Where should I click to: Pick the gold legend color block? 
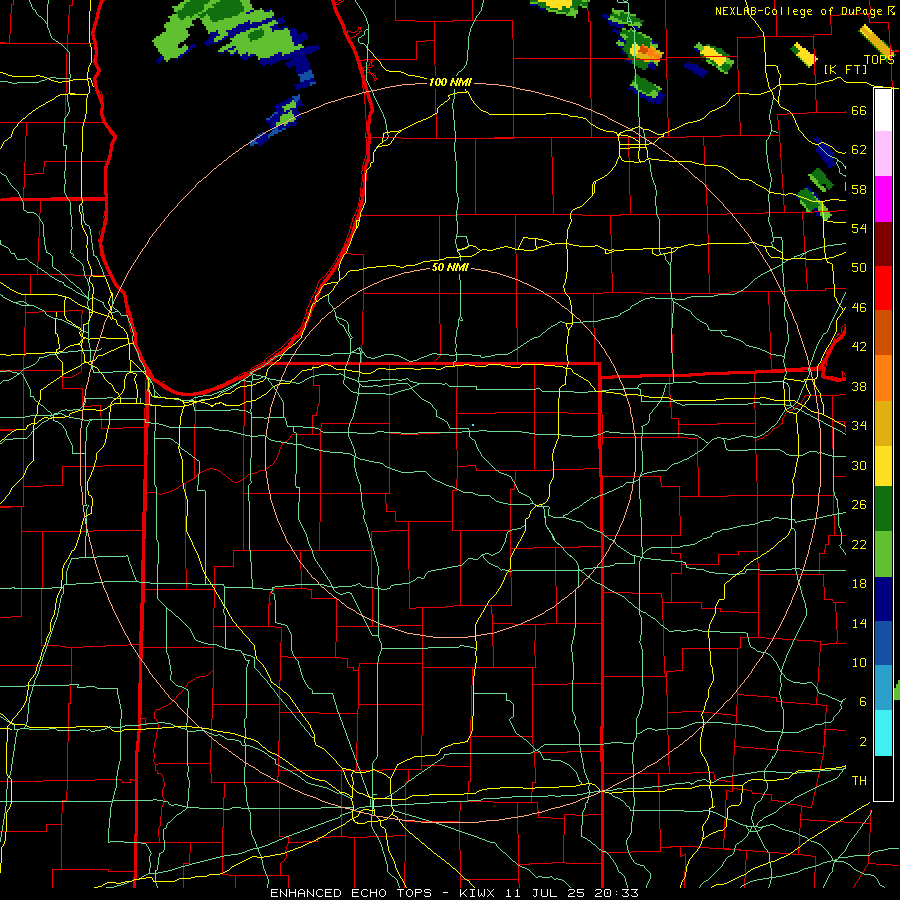(x=883, y=423)
